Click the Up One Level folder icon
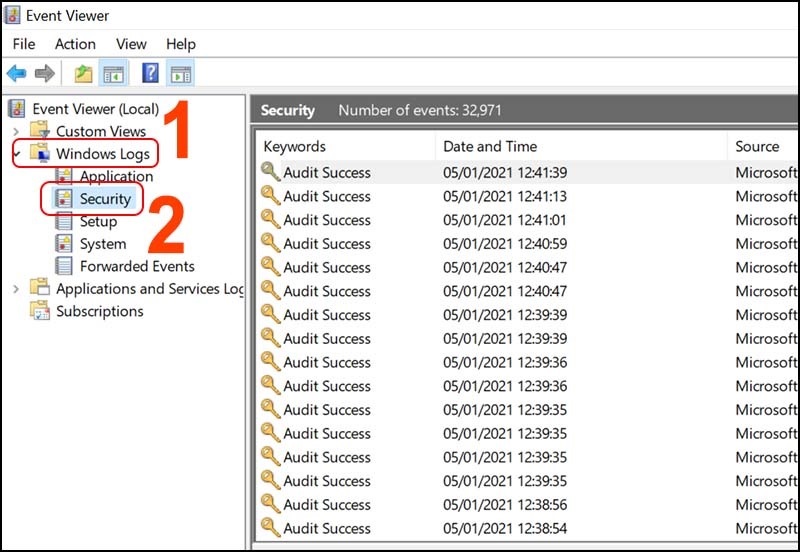 (x=83, y=73)
